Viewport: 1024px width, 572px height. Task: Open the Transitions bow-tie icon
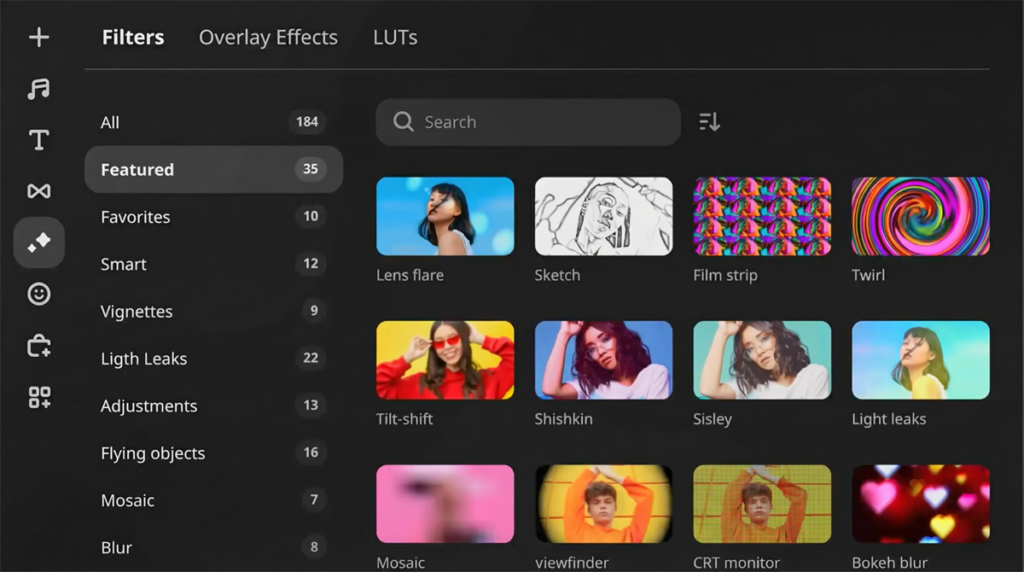coord(39,191)
